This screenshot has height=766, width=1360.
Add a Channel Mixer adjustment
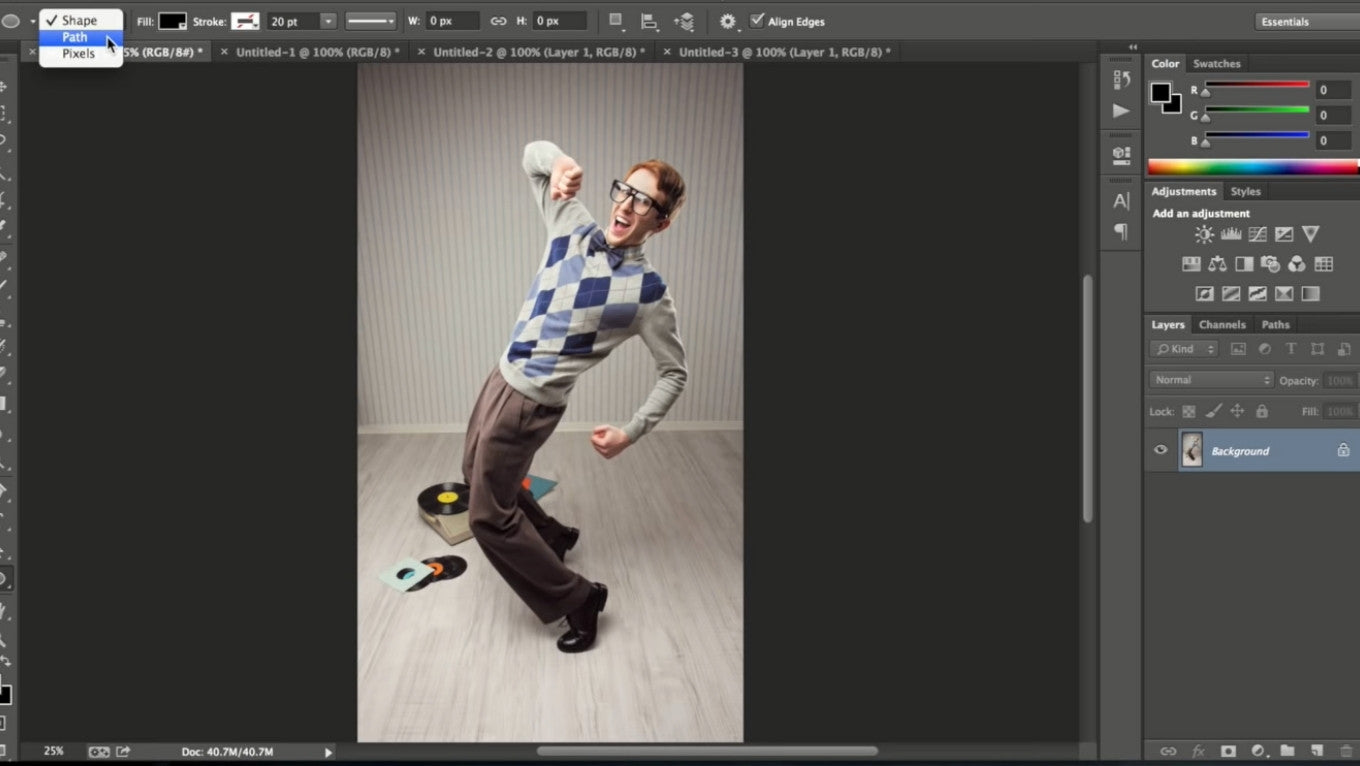(x=1297, y=264)
